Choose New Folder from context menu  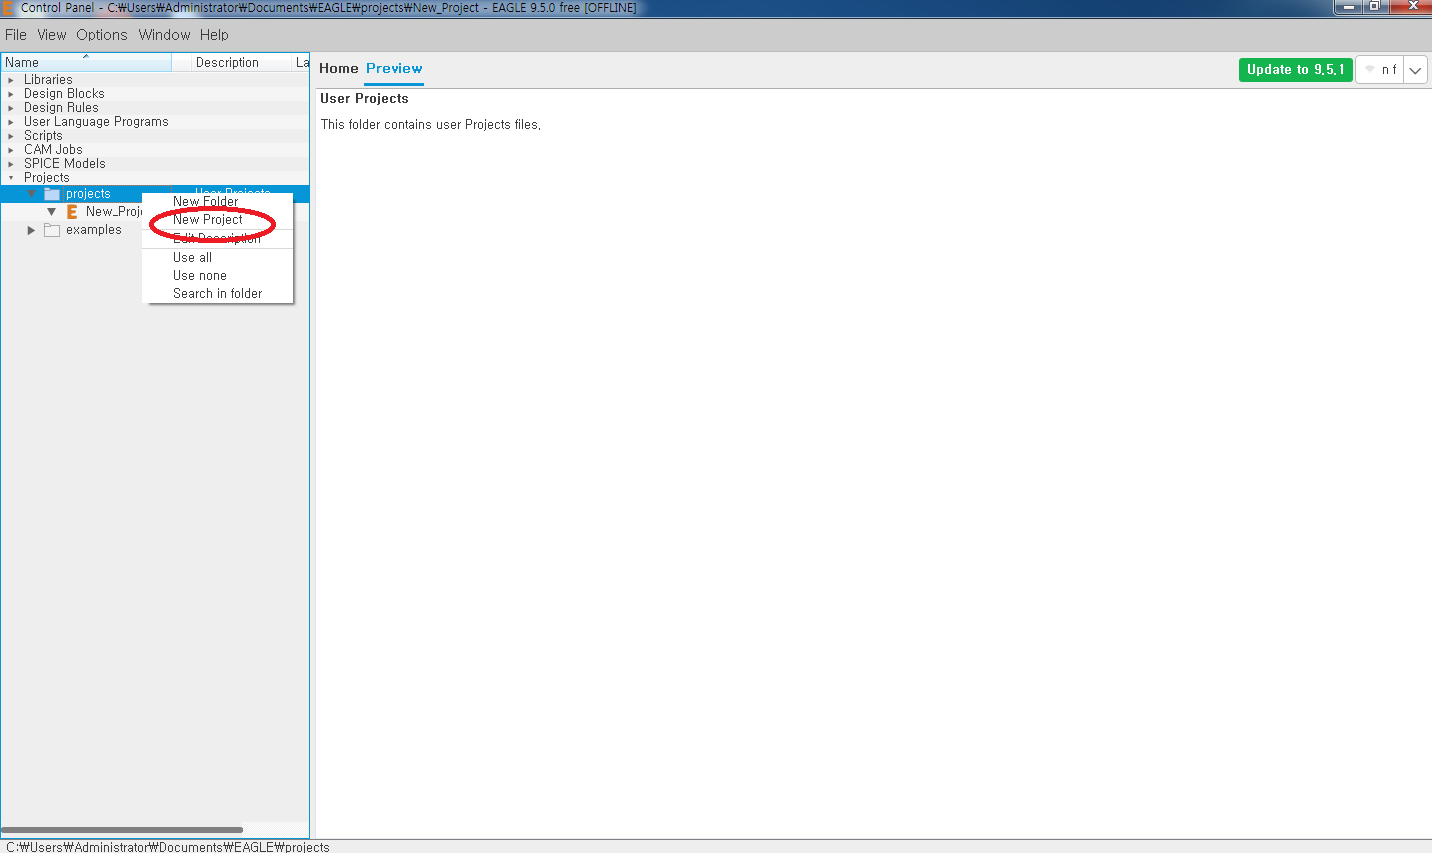(x=218, y=202)
